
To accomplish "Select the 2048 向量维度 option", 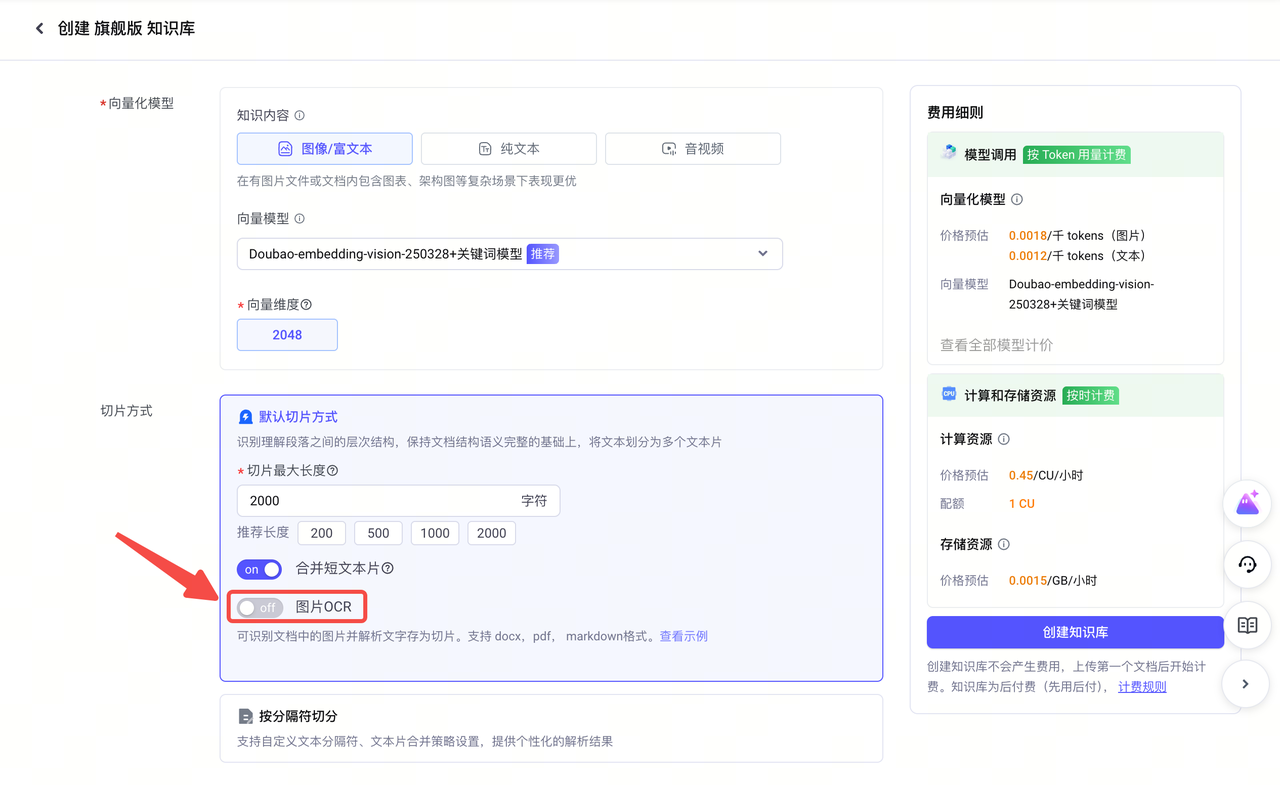I will point(287,335).
